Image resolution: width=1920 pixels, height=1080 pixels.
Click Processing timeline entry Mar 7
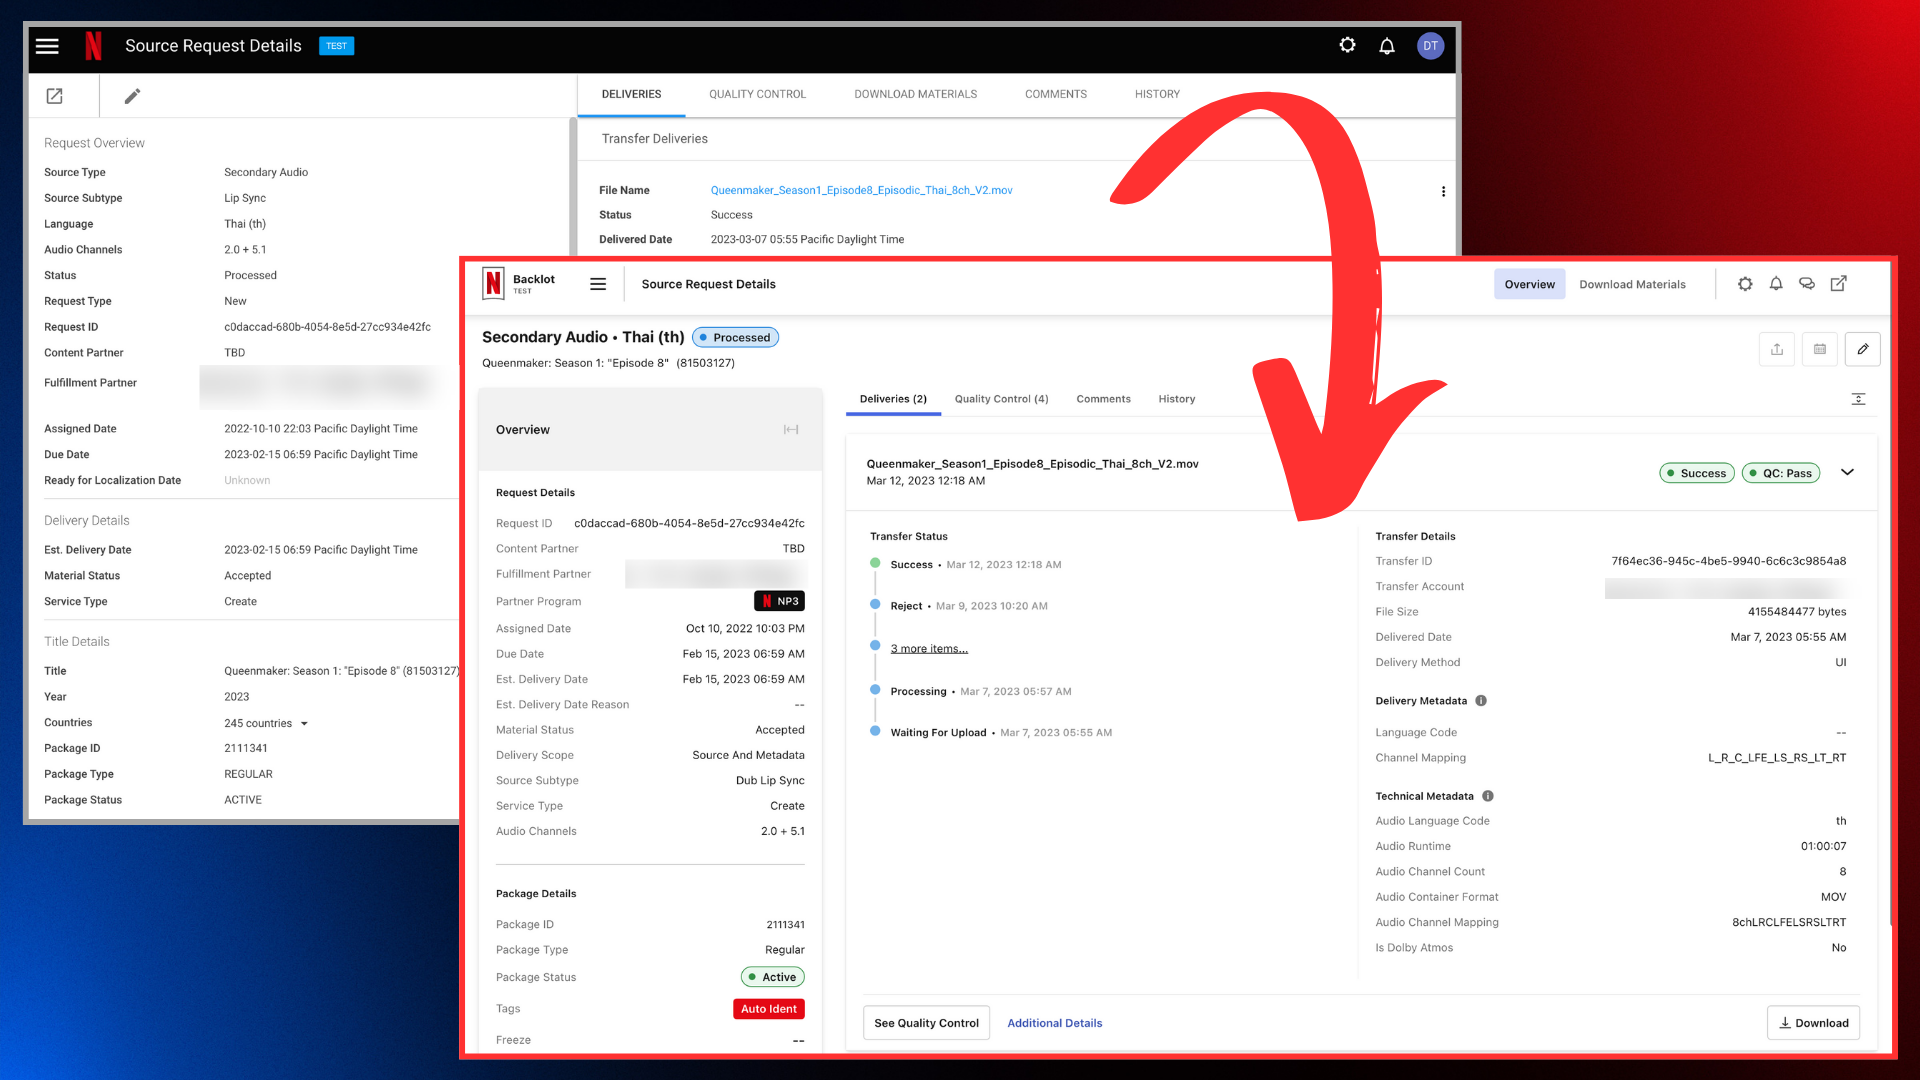980,692
